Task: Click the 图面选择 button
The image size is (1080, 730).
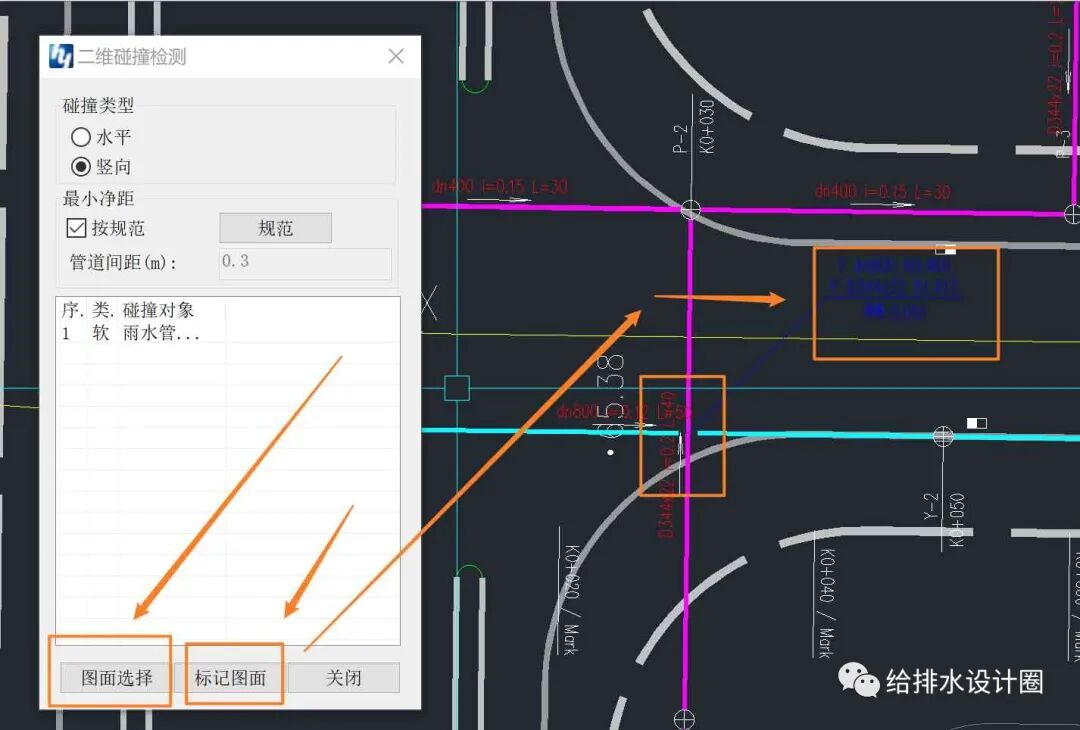Action: click(116, 678)
